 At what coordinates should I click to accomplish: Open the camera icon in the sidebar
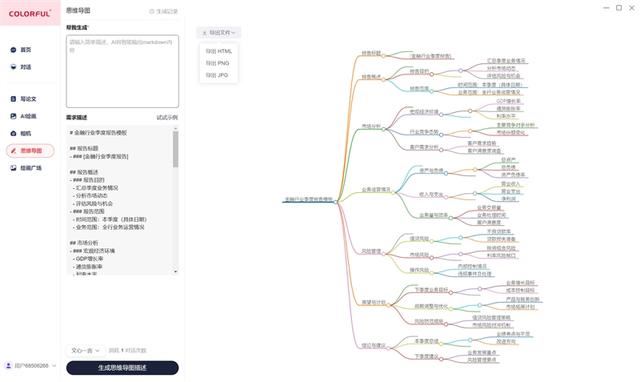coord(13,133)
